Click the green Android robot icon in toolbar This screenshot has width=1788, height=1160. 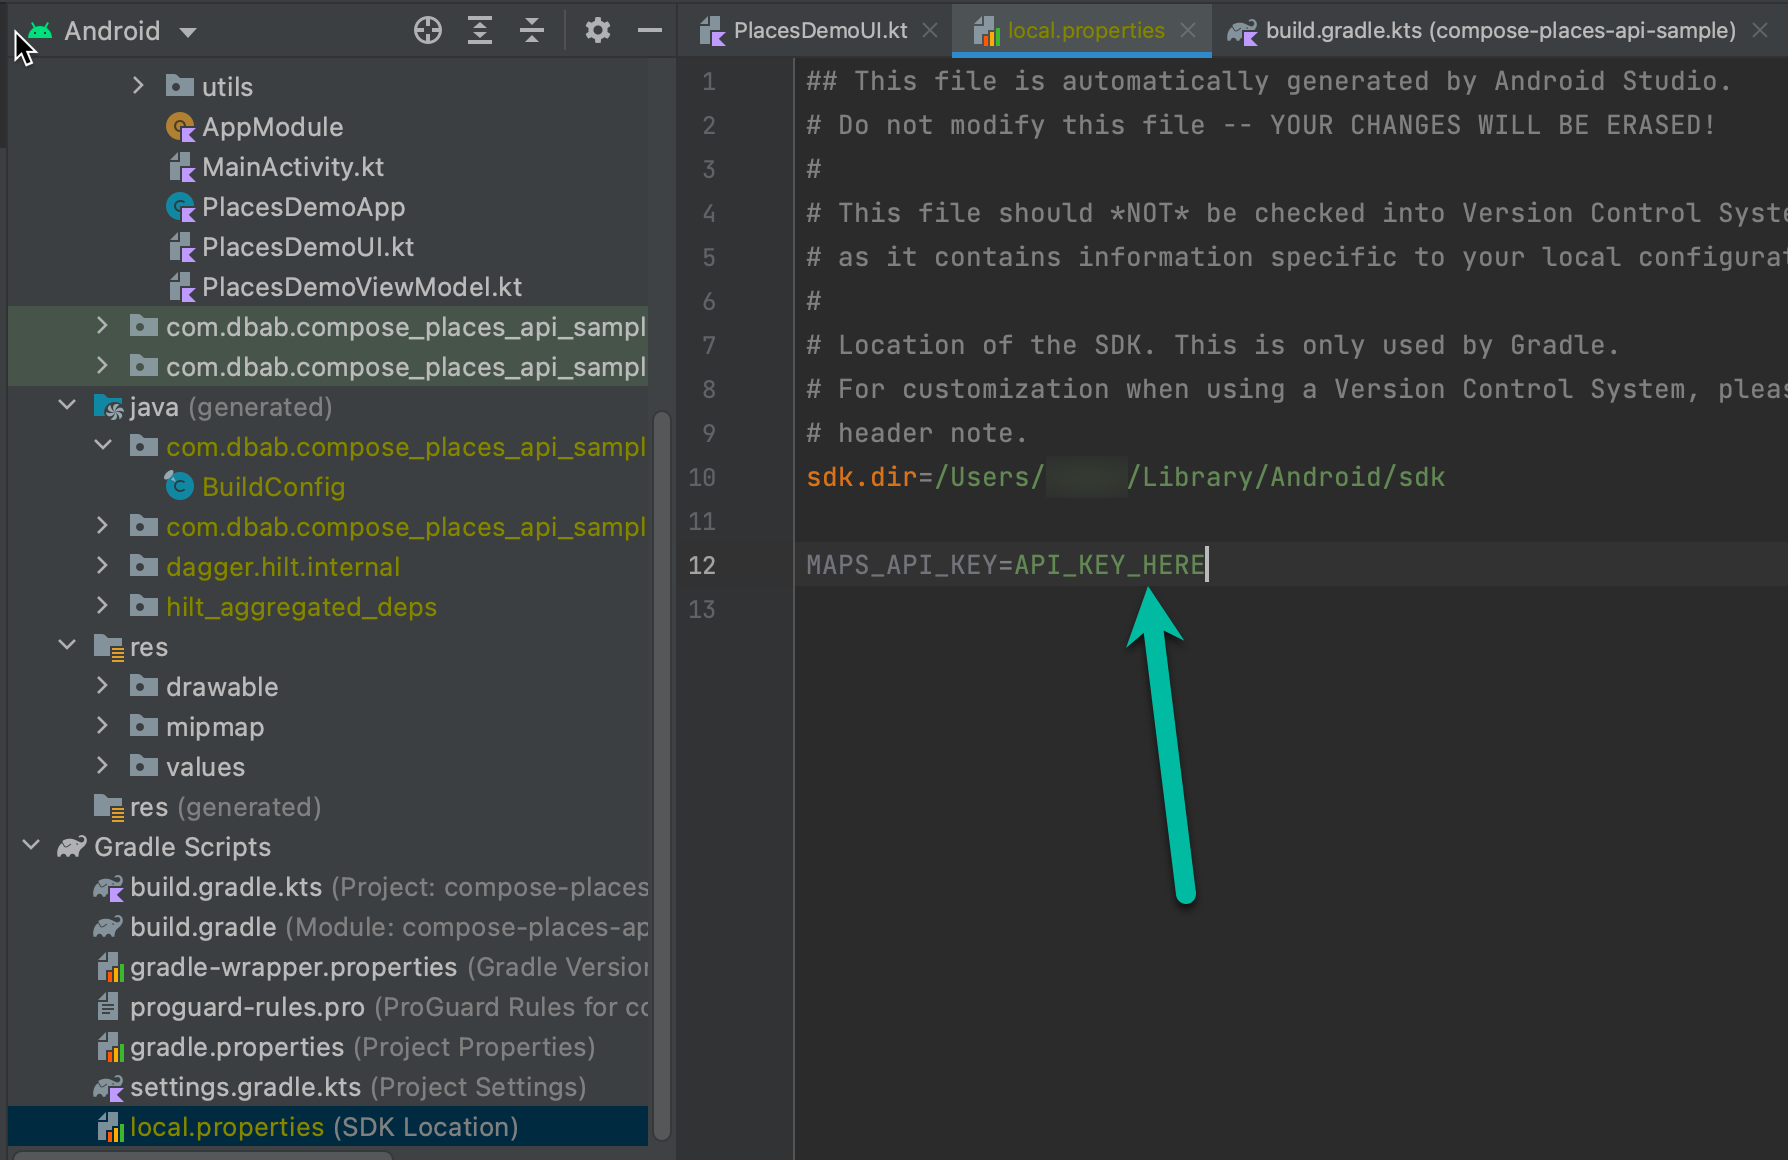pos(38,29)
